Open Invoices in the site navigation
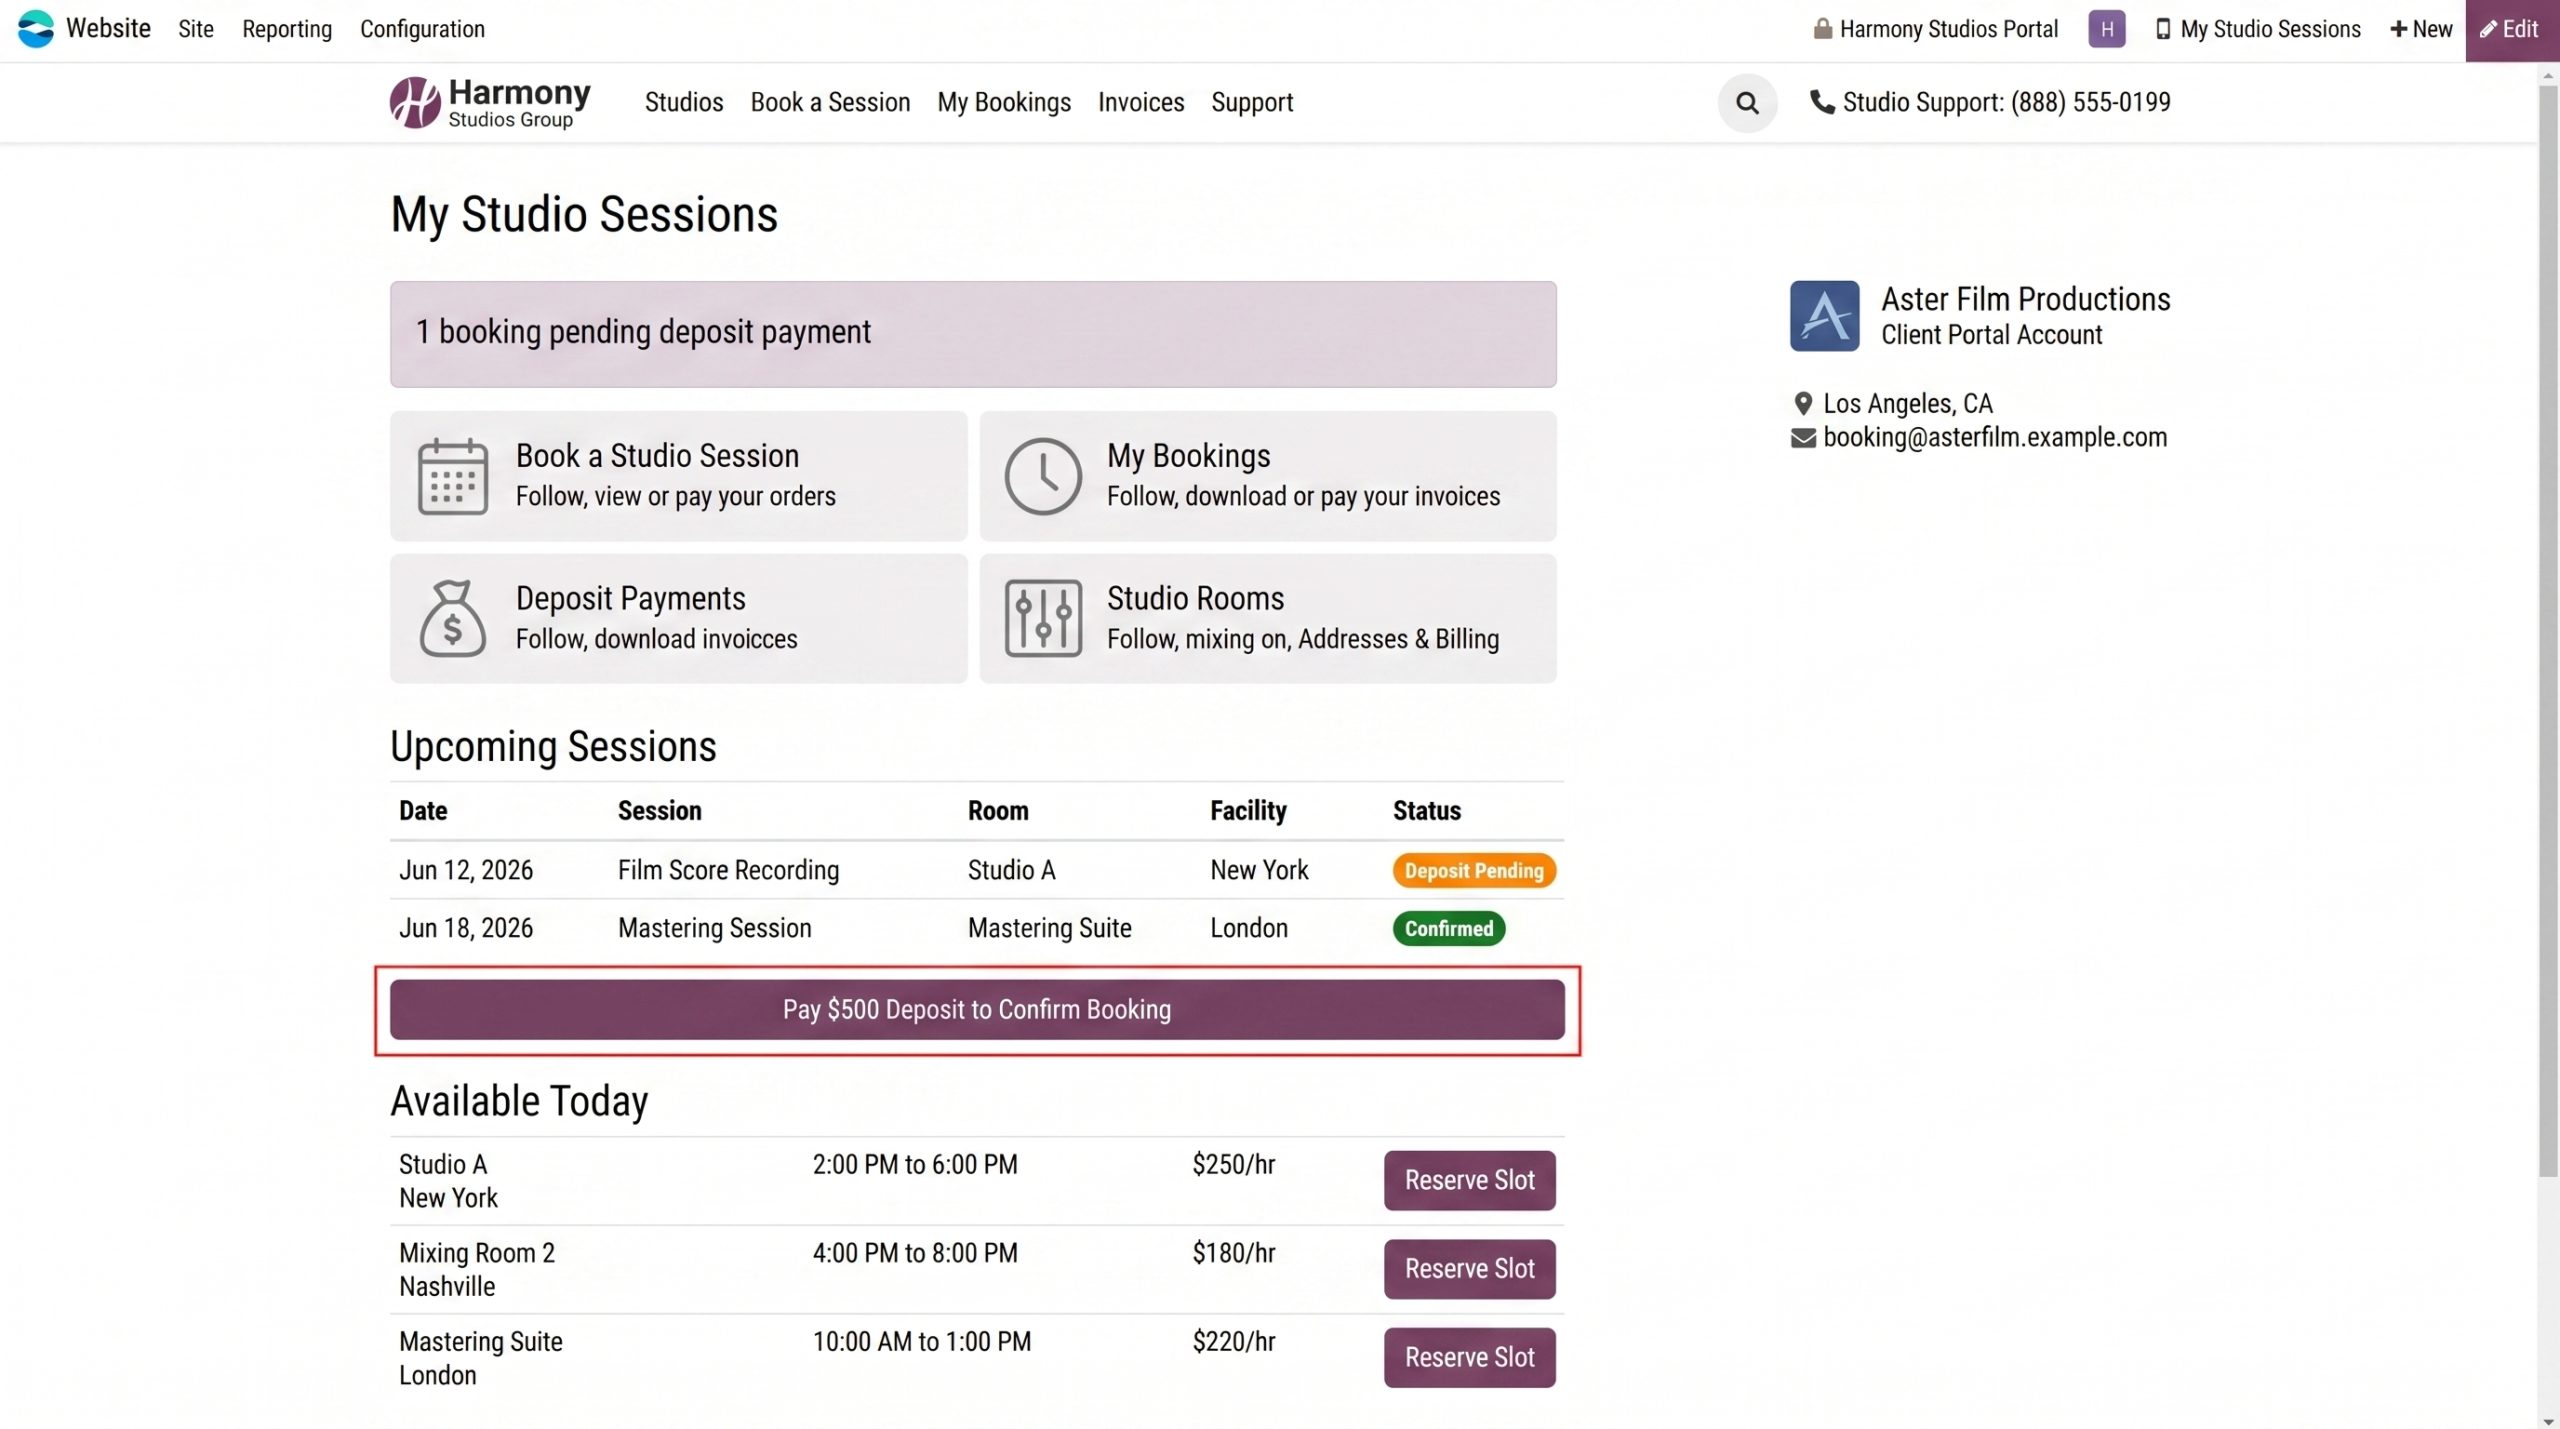The width and height of the screenshot is (2560, 1429). [1141, 102]
